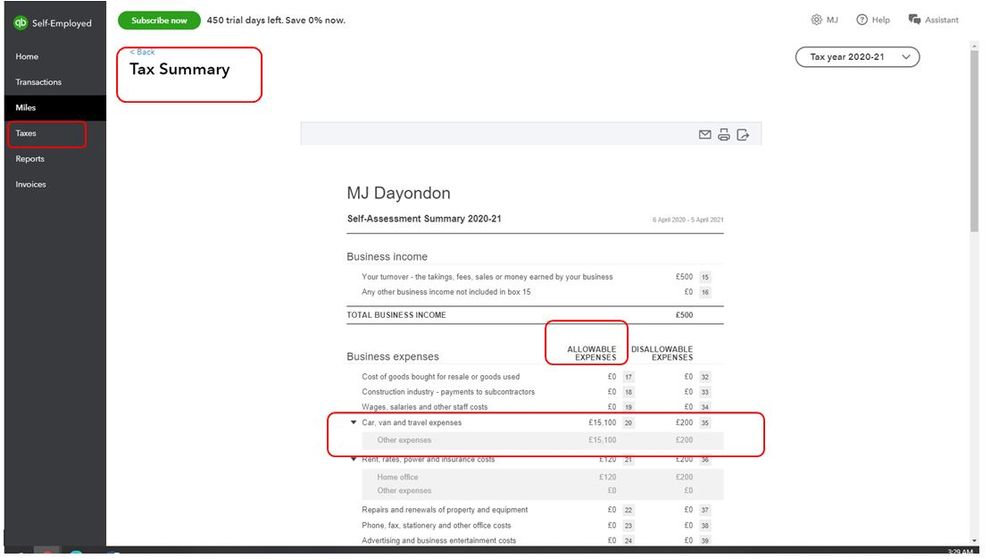Screen dimensions: 999x559
Task: Open the Assistant chat icon
Action: point(914,20)
